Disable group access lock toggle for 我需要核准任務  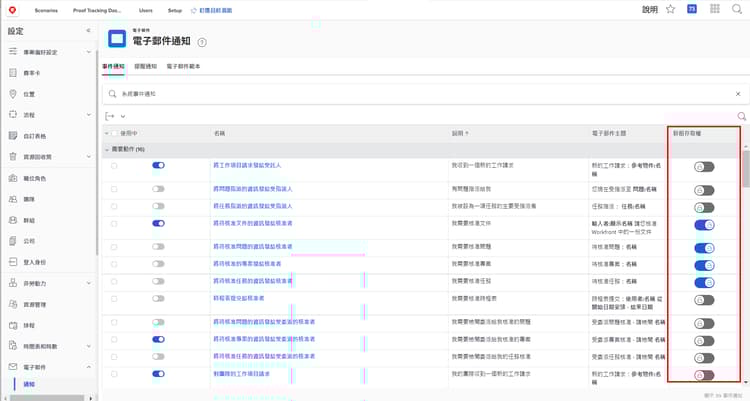click(x=704, y=282)
